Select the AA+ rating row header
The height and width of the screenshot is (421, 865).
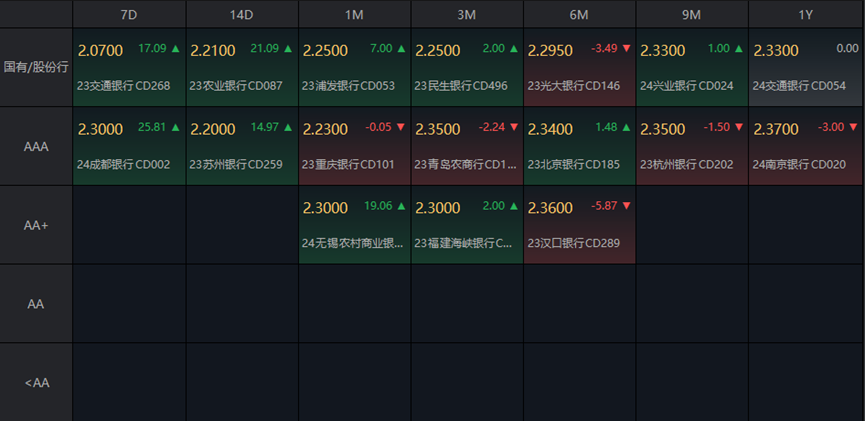36,225
